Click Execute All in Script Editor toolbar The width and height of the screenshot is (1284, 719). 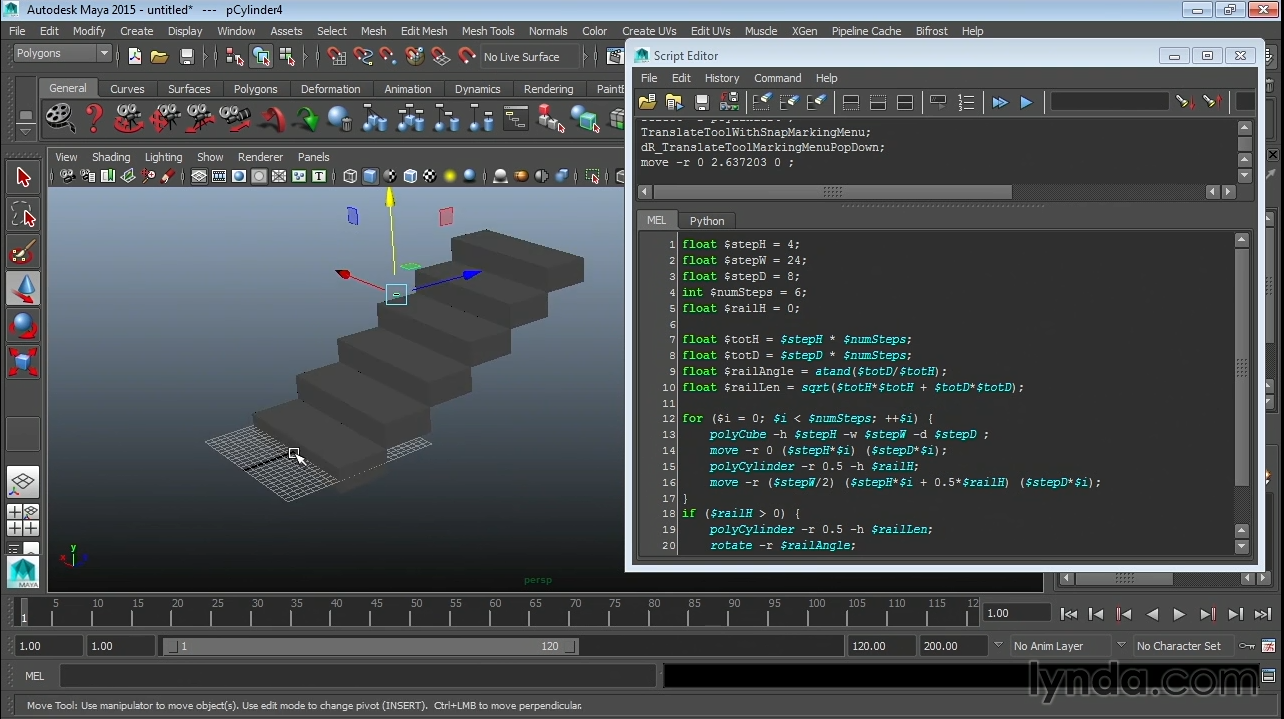[999, 102]
